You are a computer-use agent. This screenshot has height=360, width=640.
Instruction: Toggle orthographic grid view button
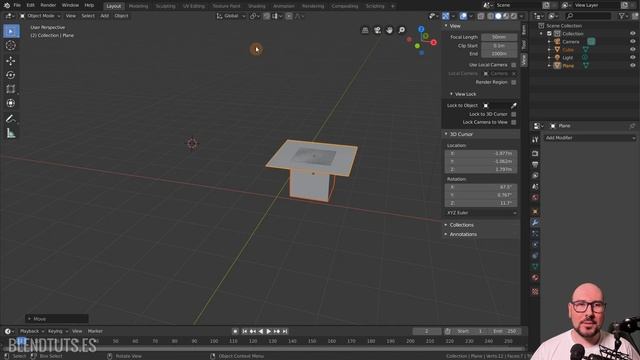365,30
